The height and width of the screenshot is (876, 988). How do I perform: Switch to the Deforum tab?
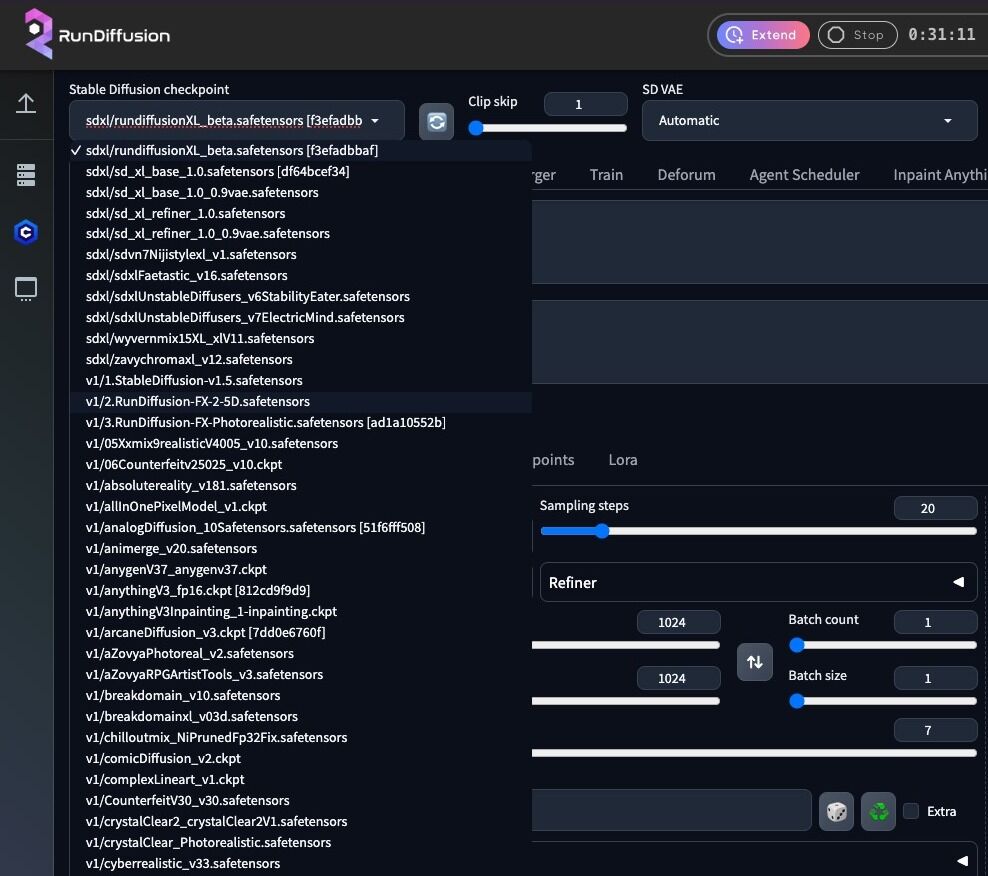click(x=686, y=175)
